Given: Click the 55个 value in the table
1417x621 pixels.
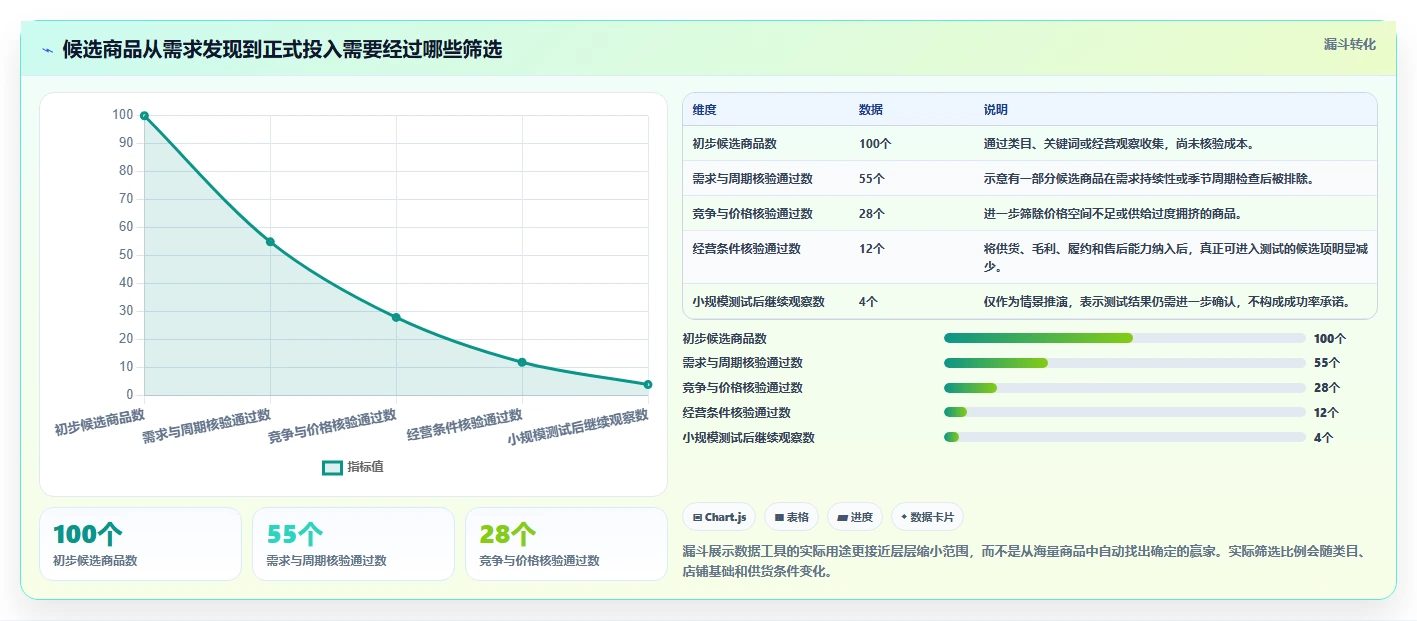Looking at the screenshot, I should pyautogui.click(x=871, y=179).
